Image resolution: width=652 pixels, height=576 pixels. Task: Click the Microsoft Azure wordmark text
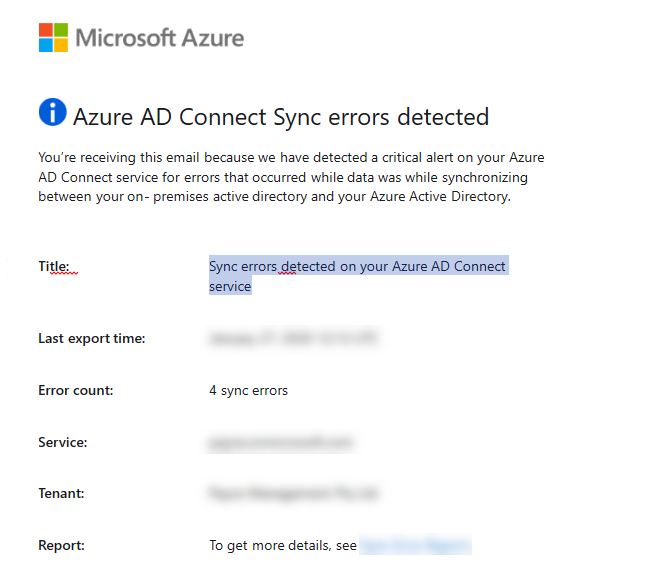coord(160,39)
